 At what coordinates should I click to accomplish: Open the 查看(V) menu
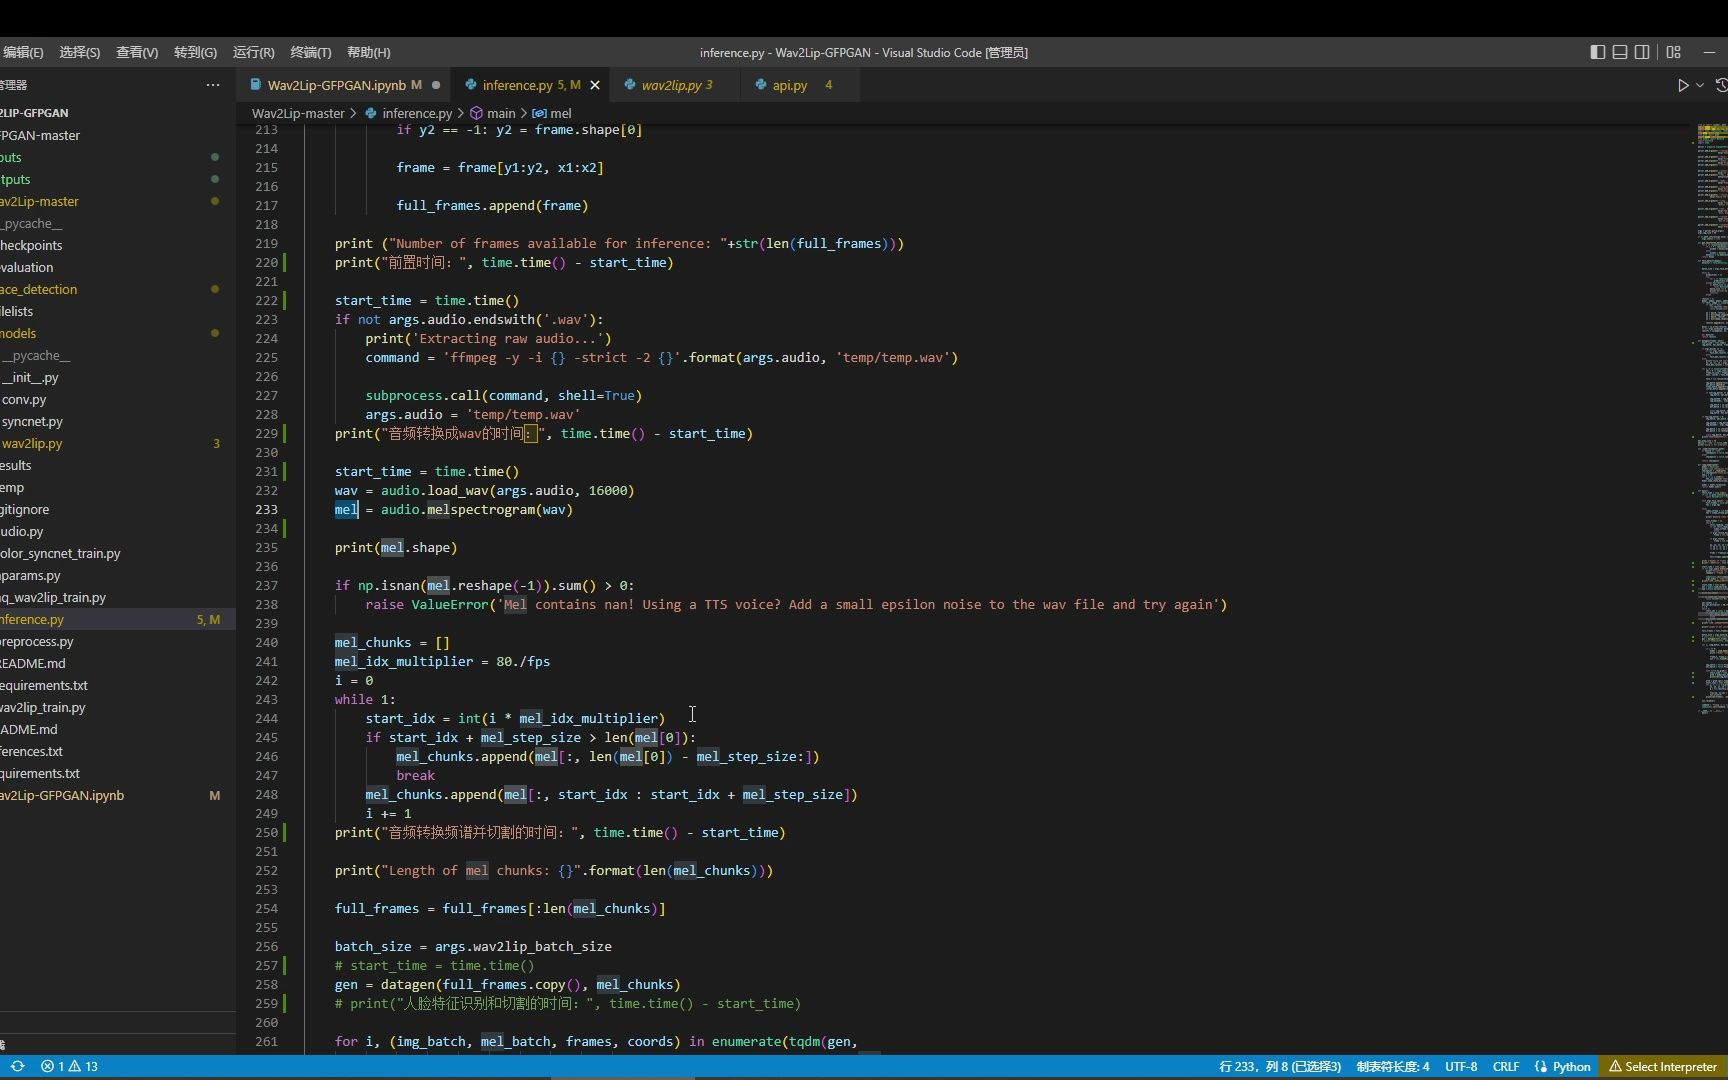tap(137, 52)
